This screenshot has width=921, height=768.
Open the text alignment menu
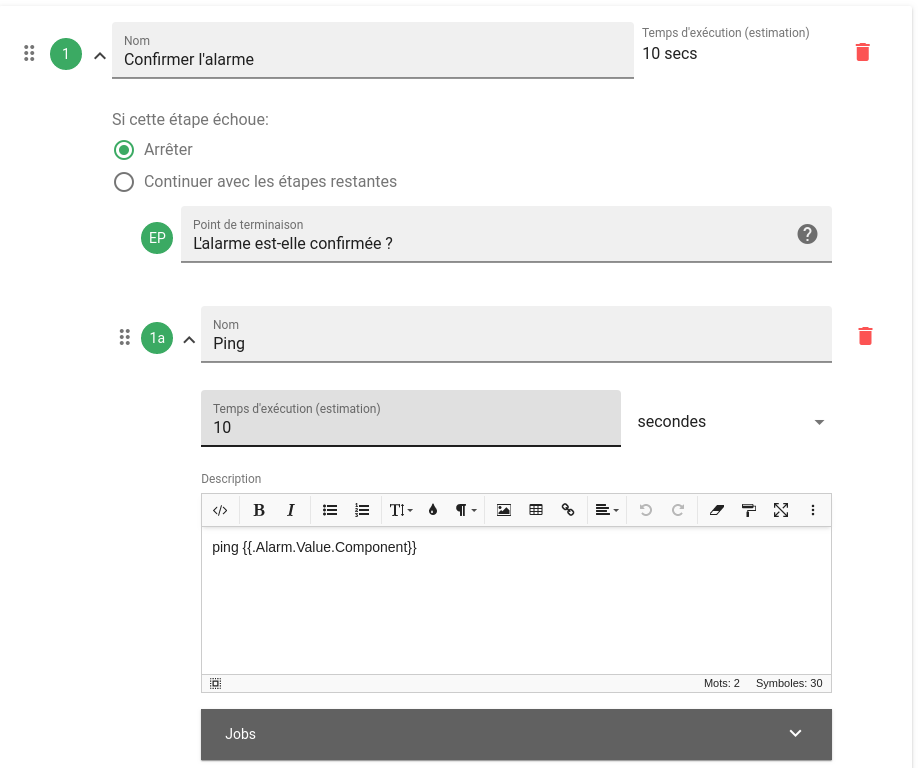coord(607,510)
